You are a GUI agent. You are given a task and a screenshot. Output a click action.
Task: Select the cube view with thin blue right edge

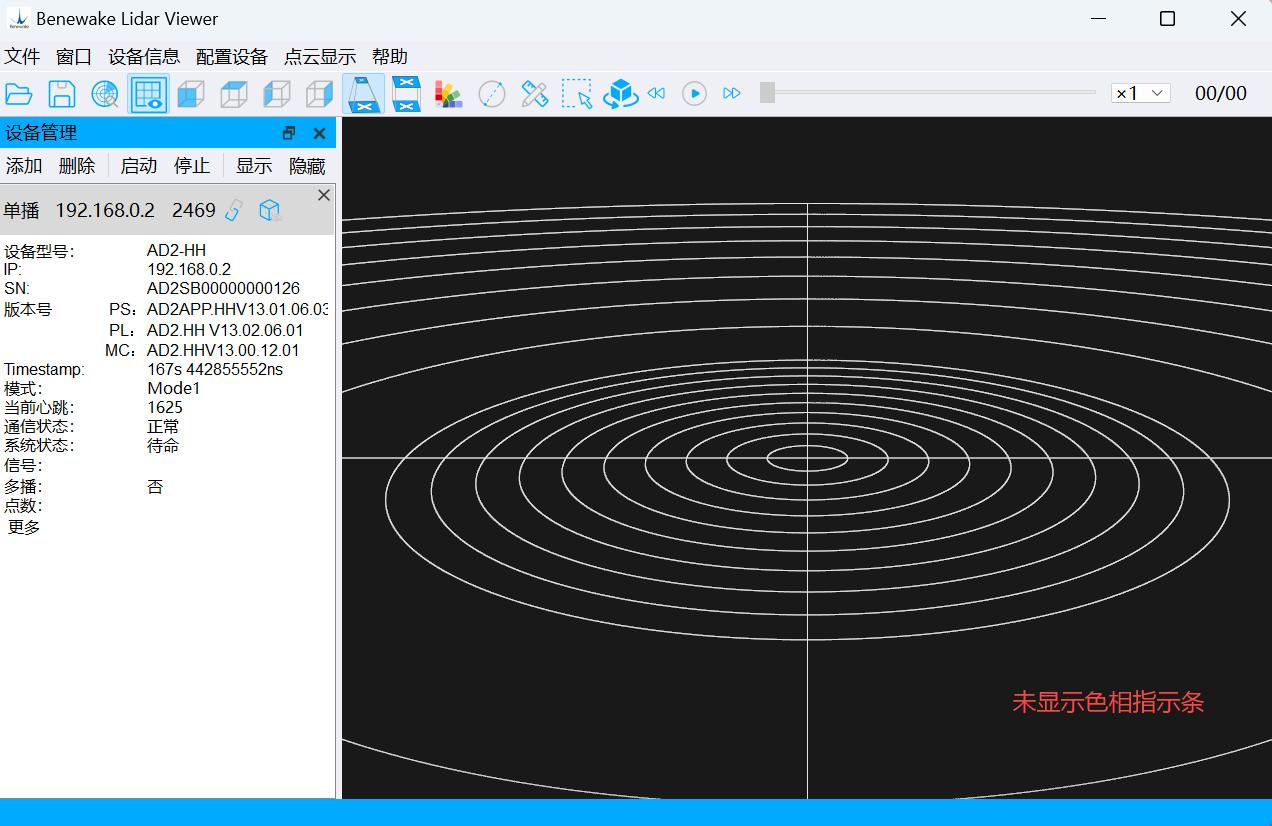[x=320, y=94]
